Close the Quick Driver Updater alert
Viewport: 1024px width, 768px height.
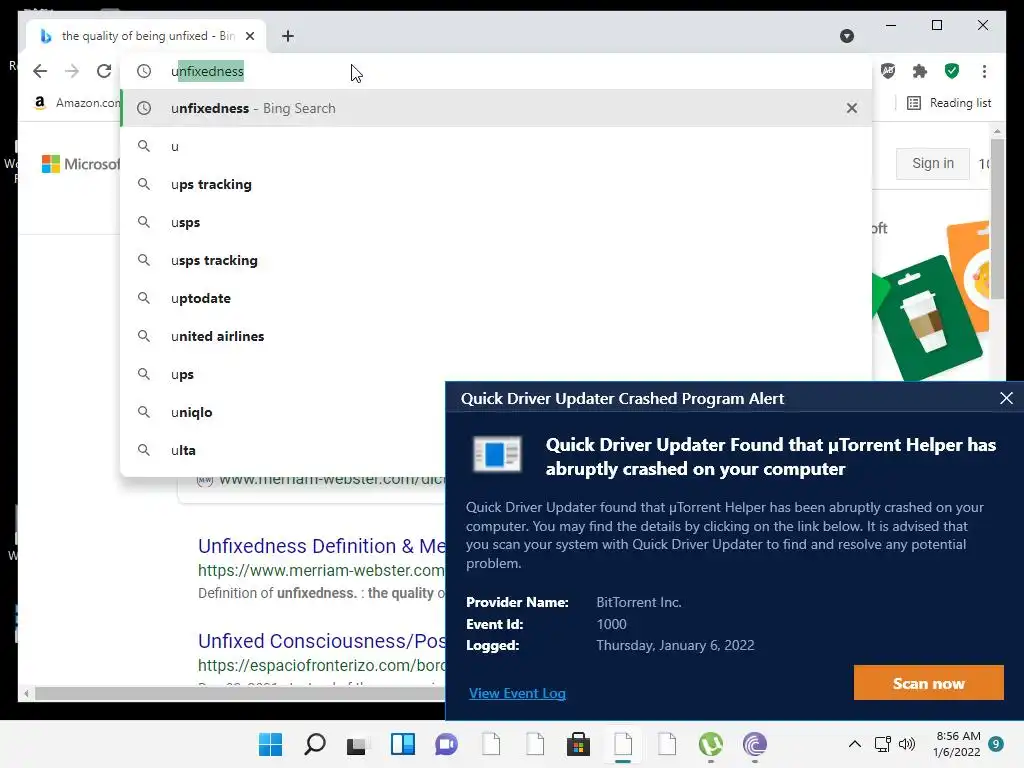pos(1006,398)
